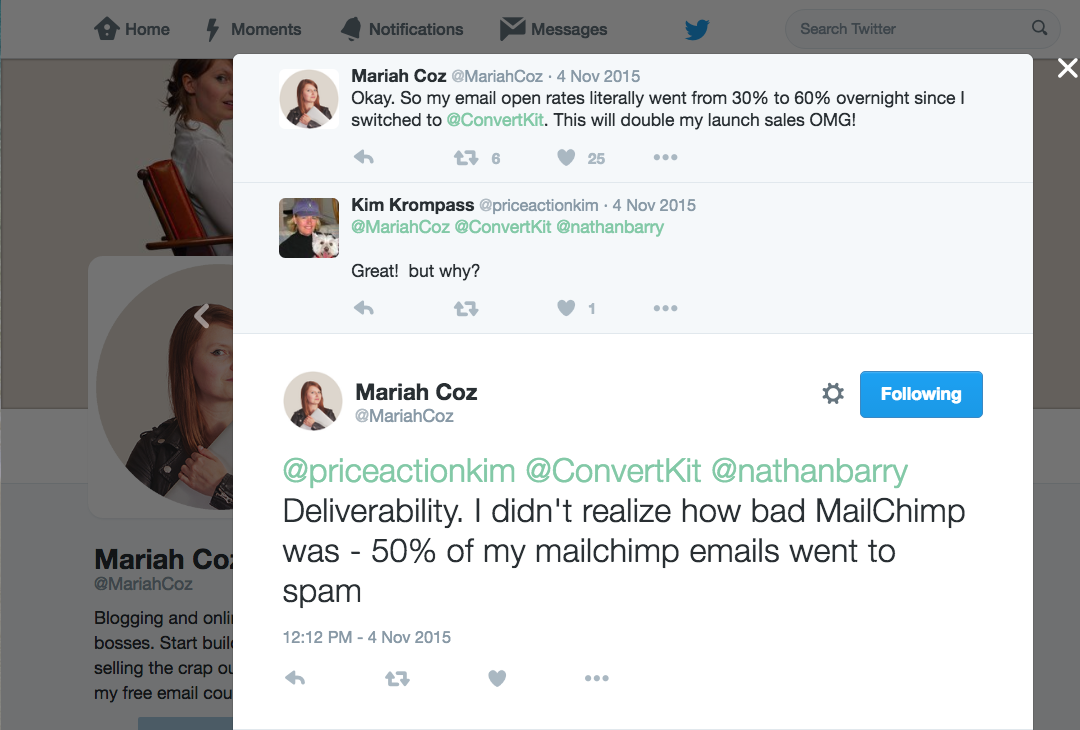Open more options on Mariah's first tweet
This screenshot has width=1080, height=730.
665,158
